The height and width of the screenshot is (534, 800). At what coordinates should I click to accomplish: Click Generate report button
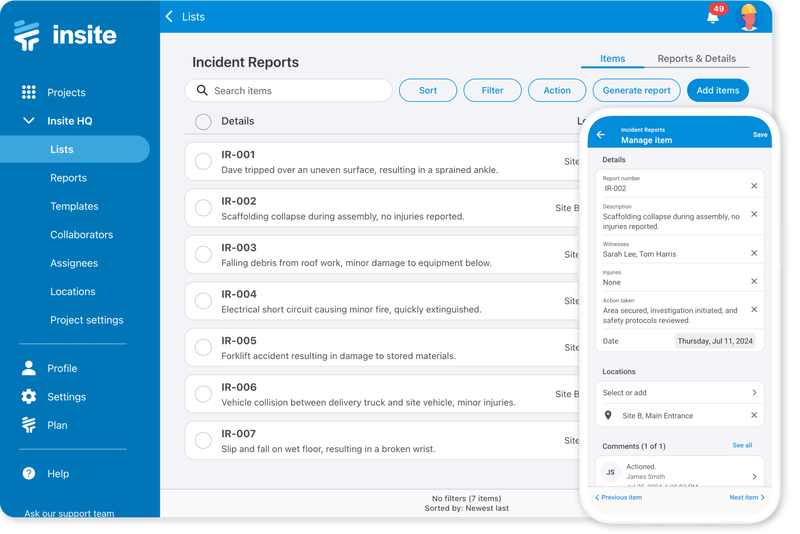click(x=636, y=90)
